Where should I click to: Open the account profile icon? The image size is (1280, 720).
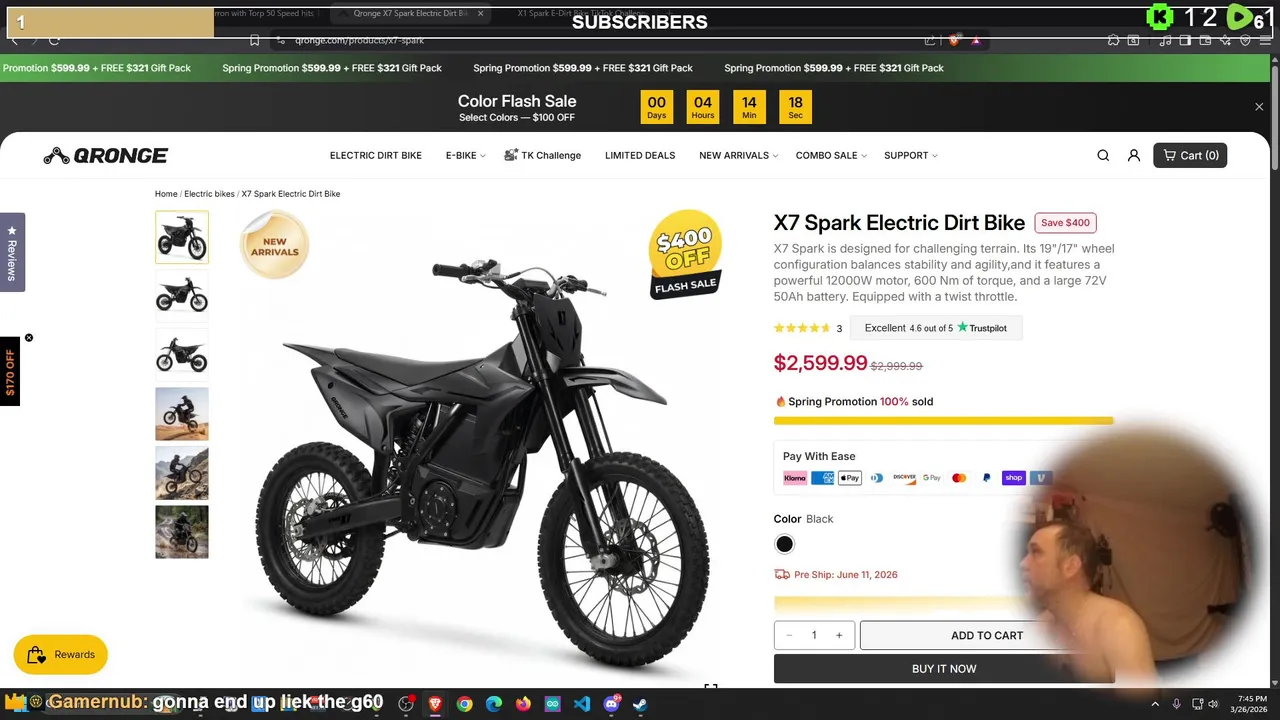pos(1134,155)
